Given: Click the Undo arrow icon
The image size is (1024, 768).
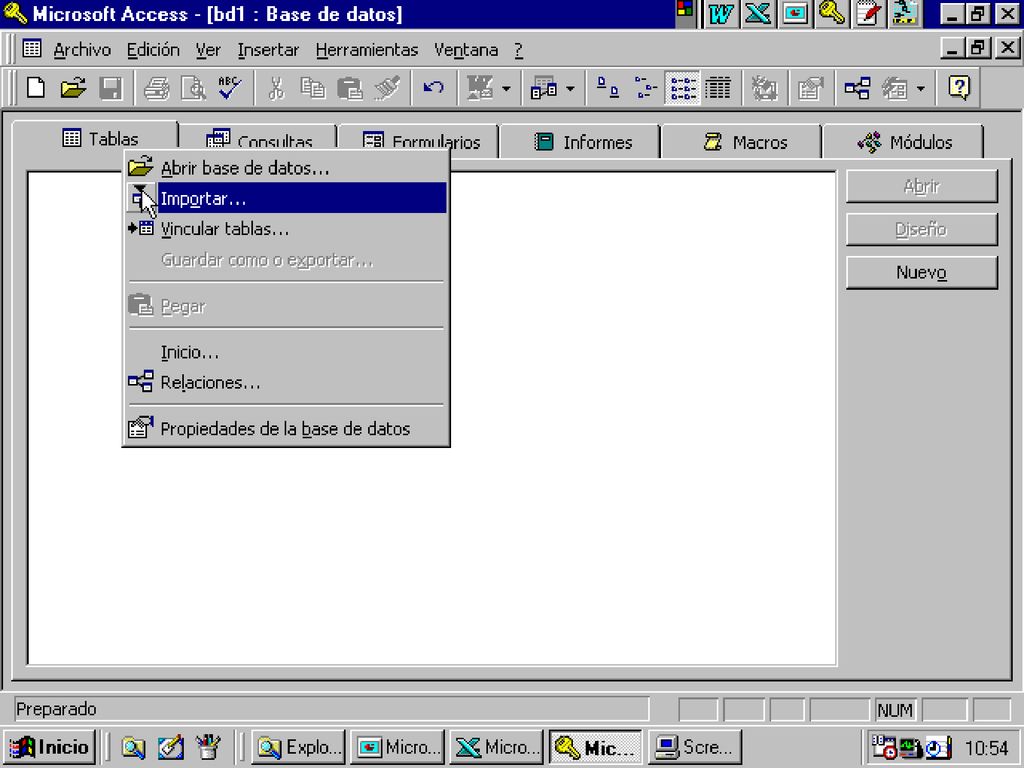Looking at the screenshot, I should click(433, 88).
